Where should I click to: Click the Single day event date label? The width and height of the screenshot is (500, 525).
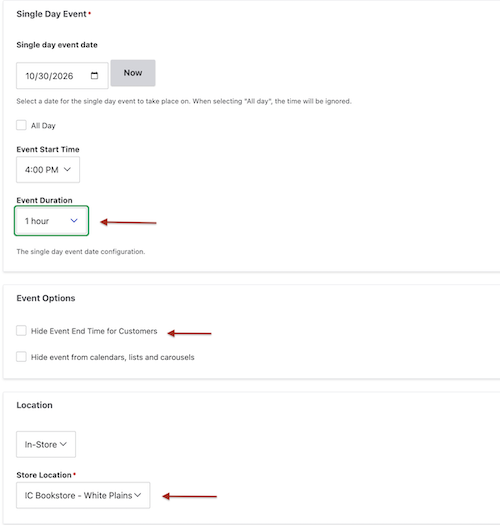tap(57, 45)
